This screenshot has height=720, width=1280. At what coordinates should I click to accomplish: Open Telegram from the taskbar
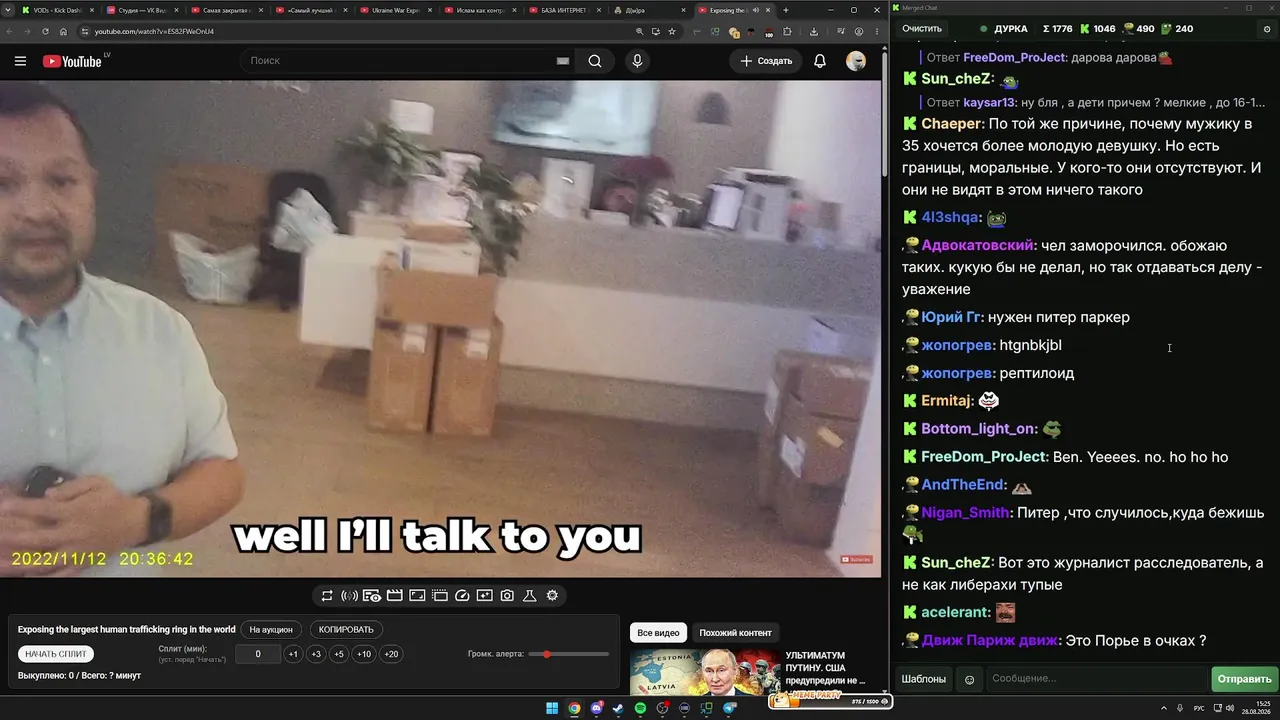(729, 708)
